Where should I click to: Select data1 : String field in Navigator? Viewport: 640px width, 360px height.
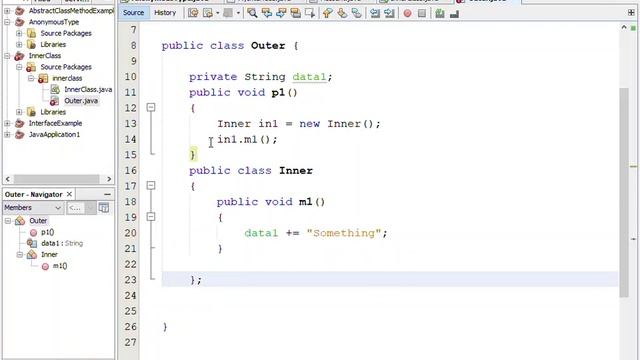point(62,243)
